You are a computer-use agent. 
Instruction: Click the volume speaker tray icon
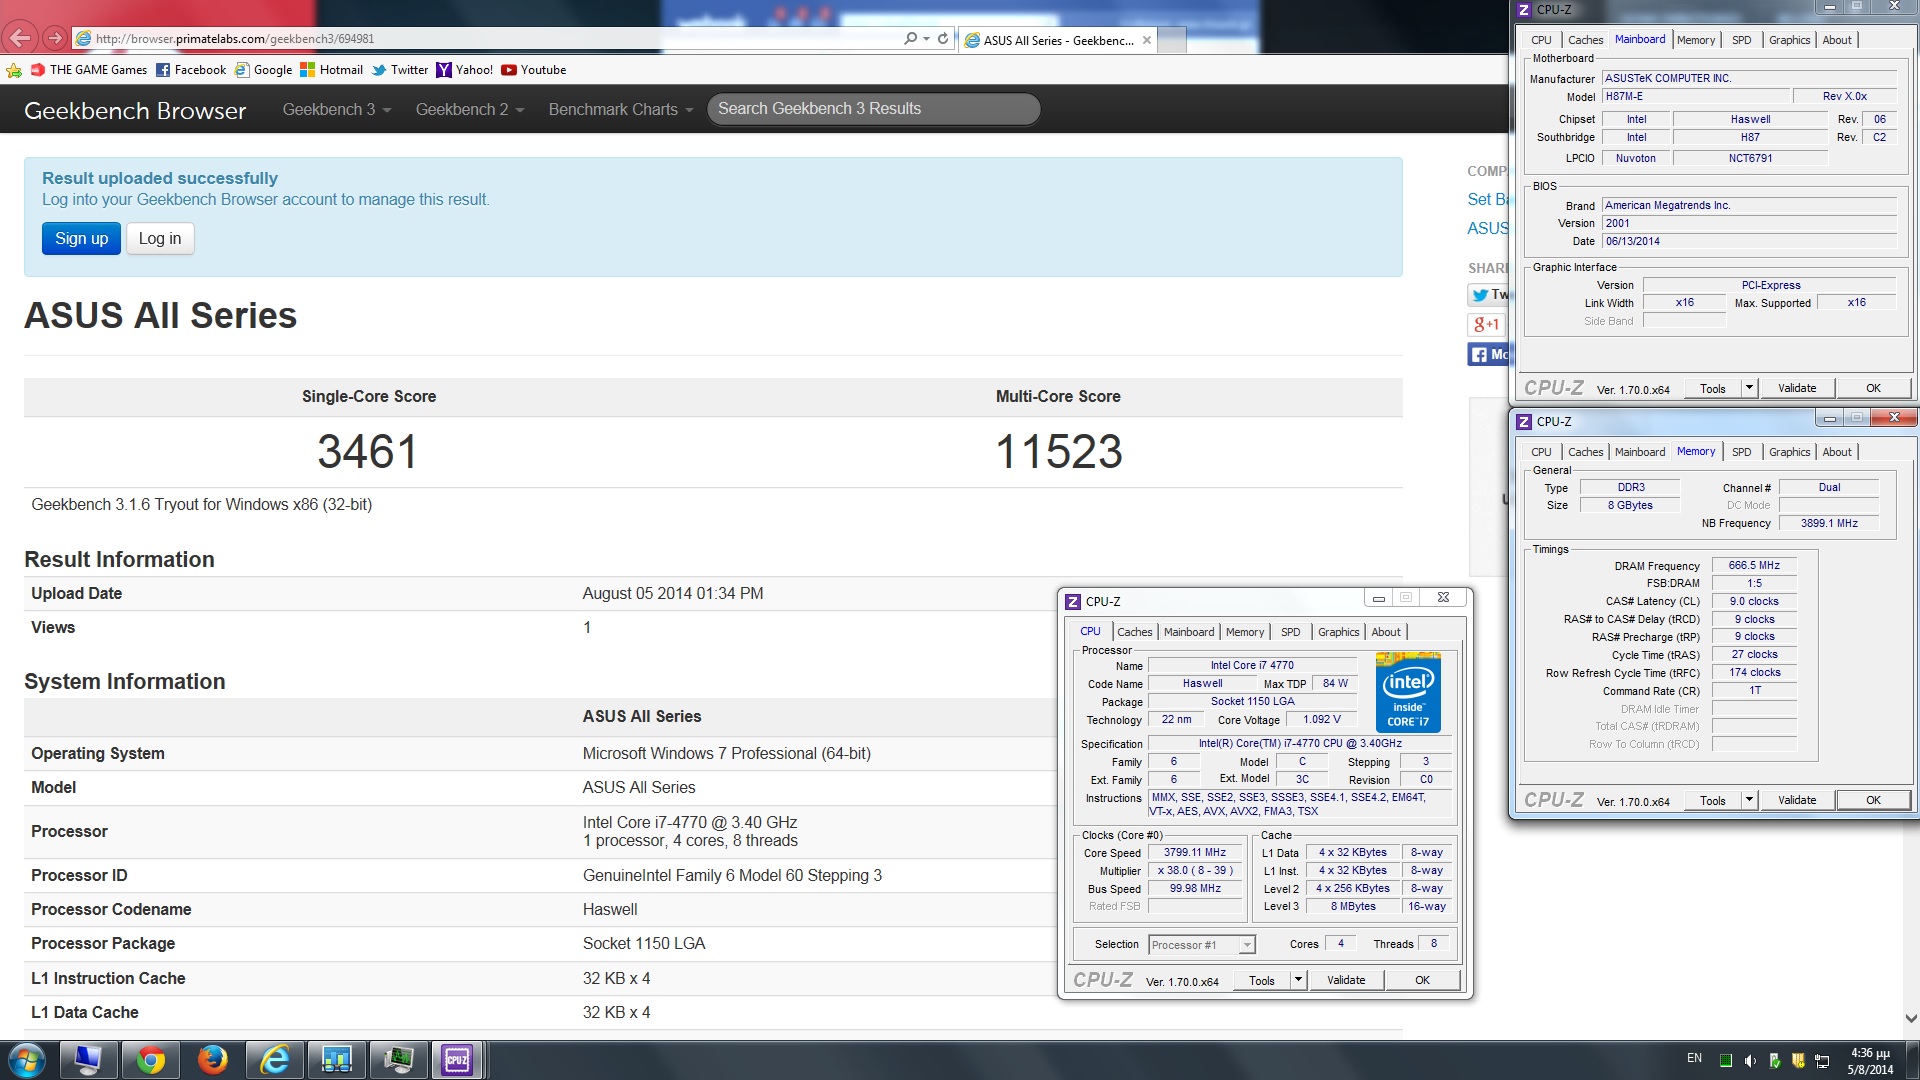(x=1750, y=1060)
